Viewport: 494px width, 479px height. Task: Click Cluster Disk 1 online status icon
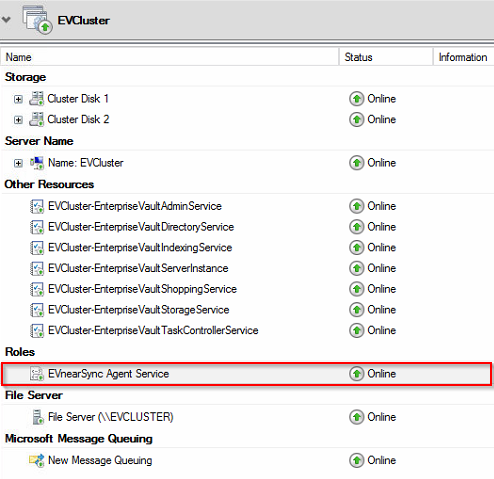click(x=356, y=99)
